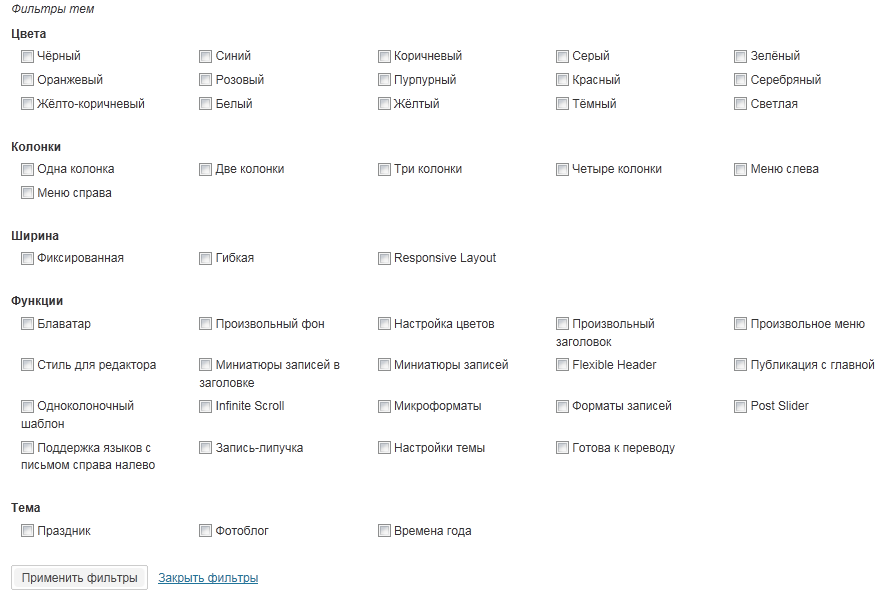Check the Две колонки filter
The height and width of the screenshot is (599, 886).
(x=206, y=170)
